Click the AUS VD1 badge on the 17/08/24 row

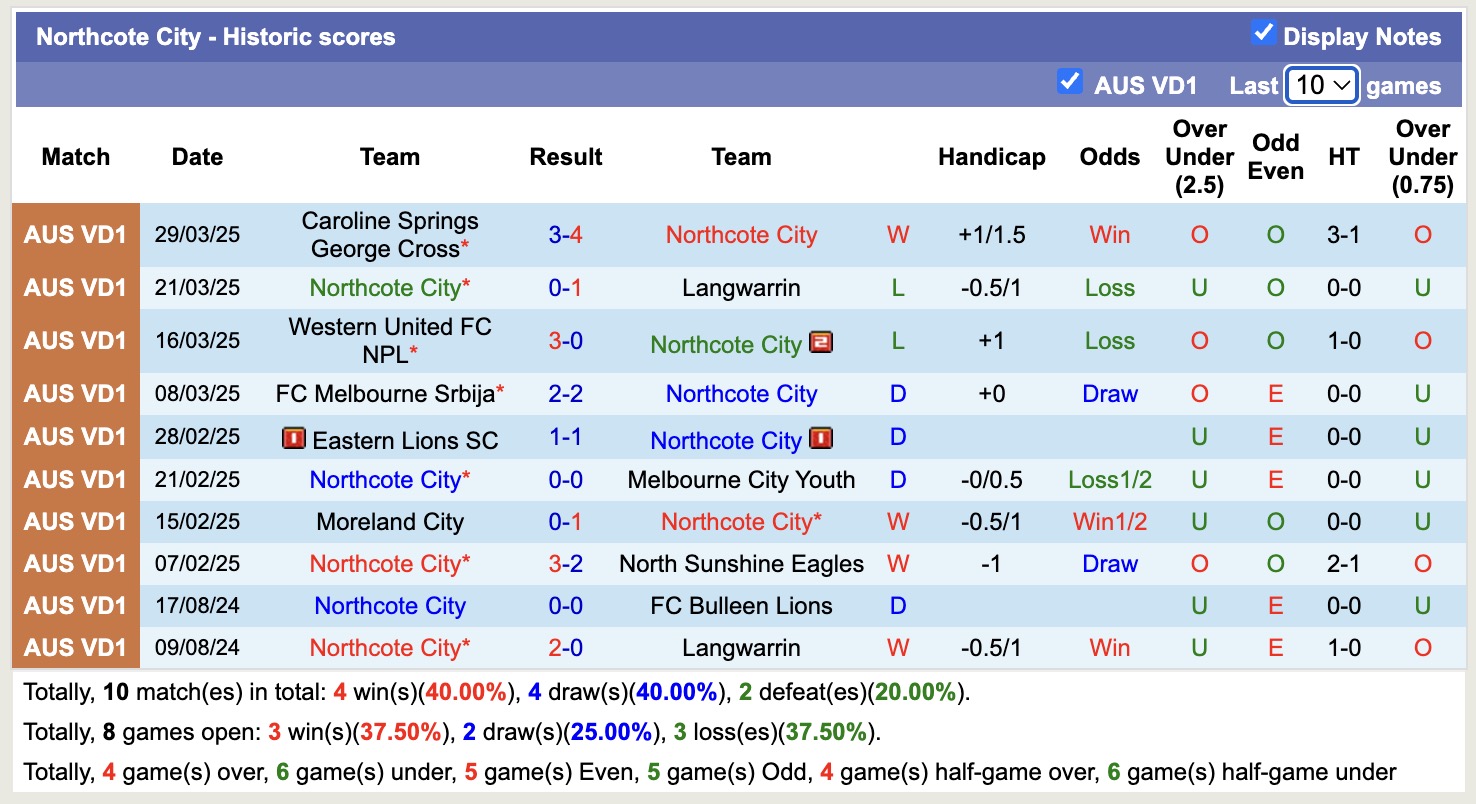(x=75, y=605)
